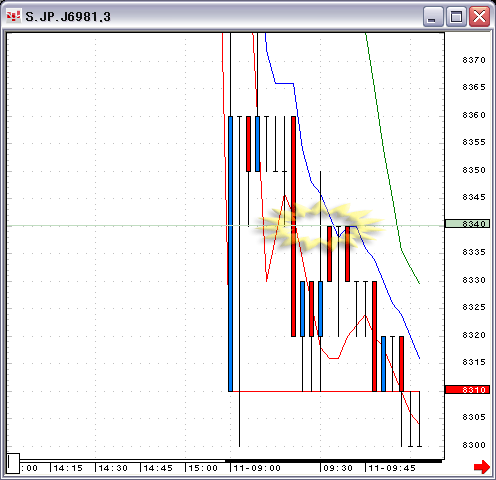Click the 8350 price scale label
Image resolution: width=496 pixels, height=480 pixels.
tap(474, 170)
